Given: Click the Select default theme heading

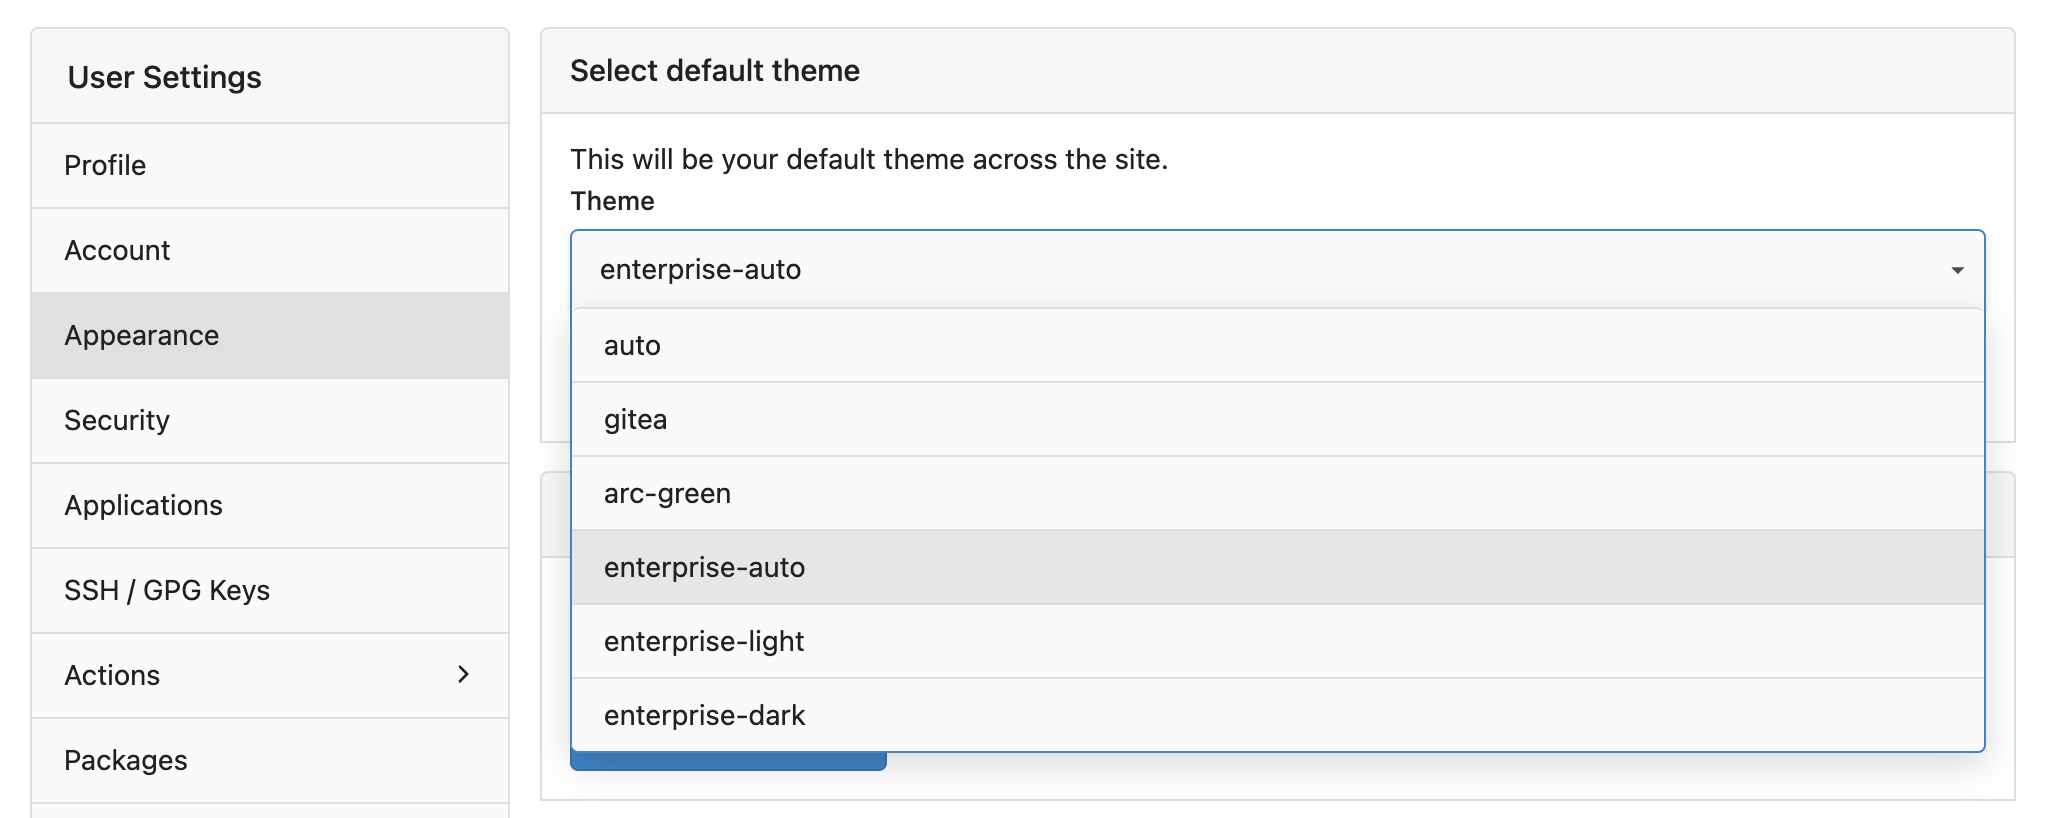Looking at the screenshot, I should [715, 71].
